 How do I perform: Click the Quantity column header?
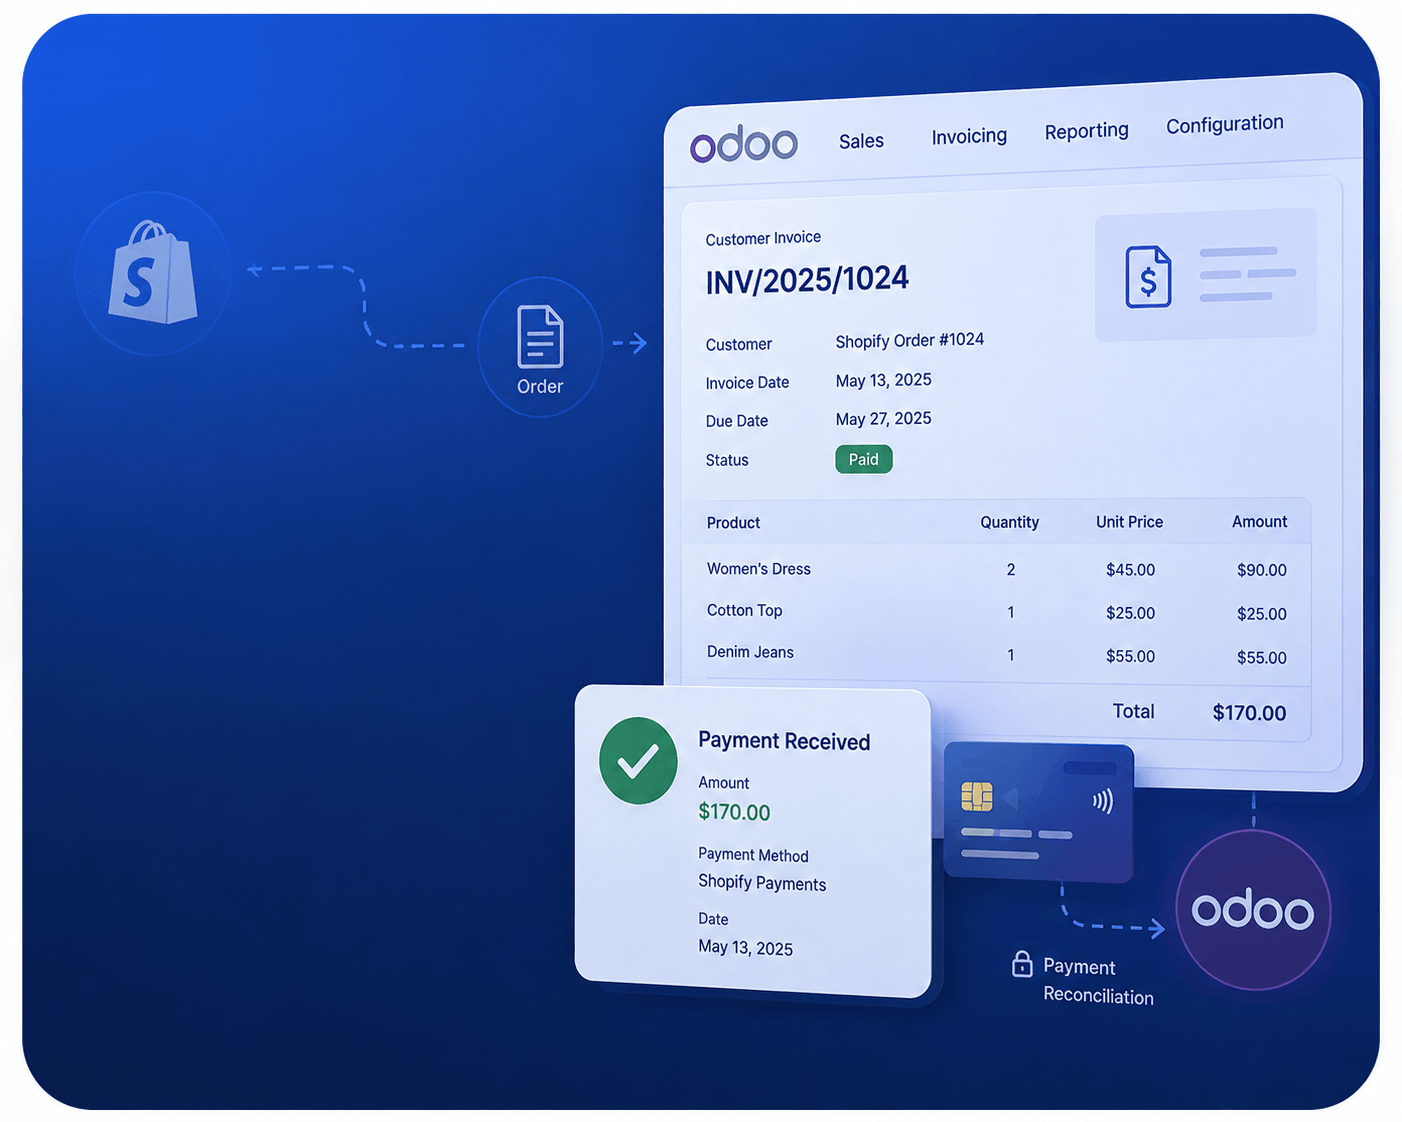coord(1009,522)
